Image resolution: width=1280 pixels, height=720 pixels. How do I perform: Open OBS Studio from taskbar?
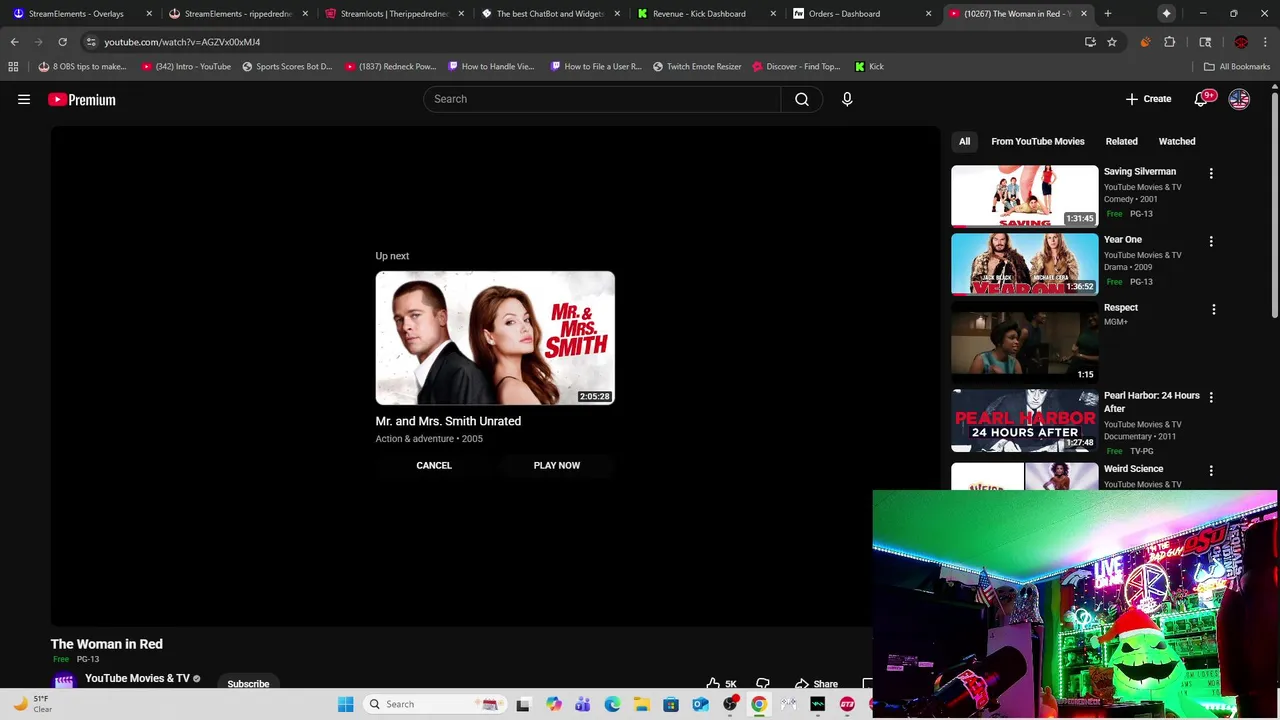730,704
